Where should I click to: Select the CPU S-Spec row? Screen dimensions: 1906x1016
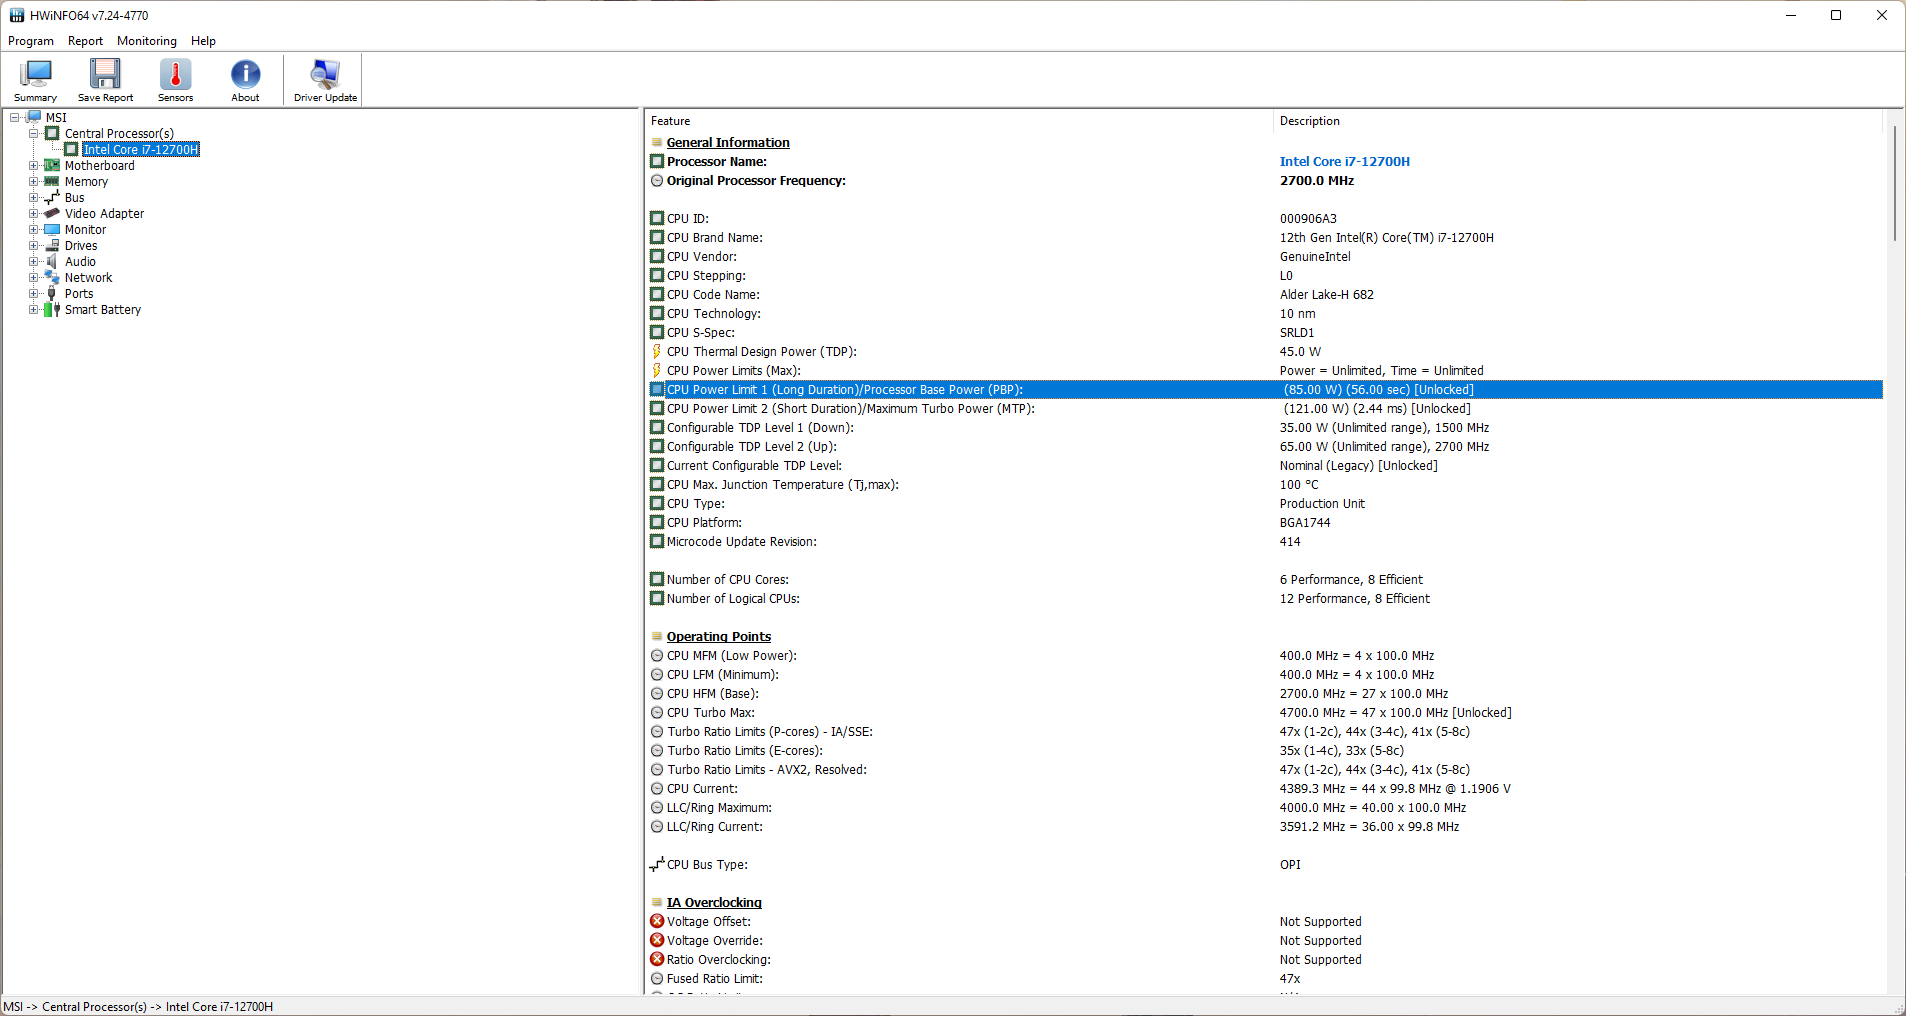coord(1265,333)
